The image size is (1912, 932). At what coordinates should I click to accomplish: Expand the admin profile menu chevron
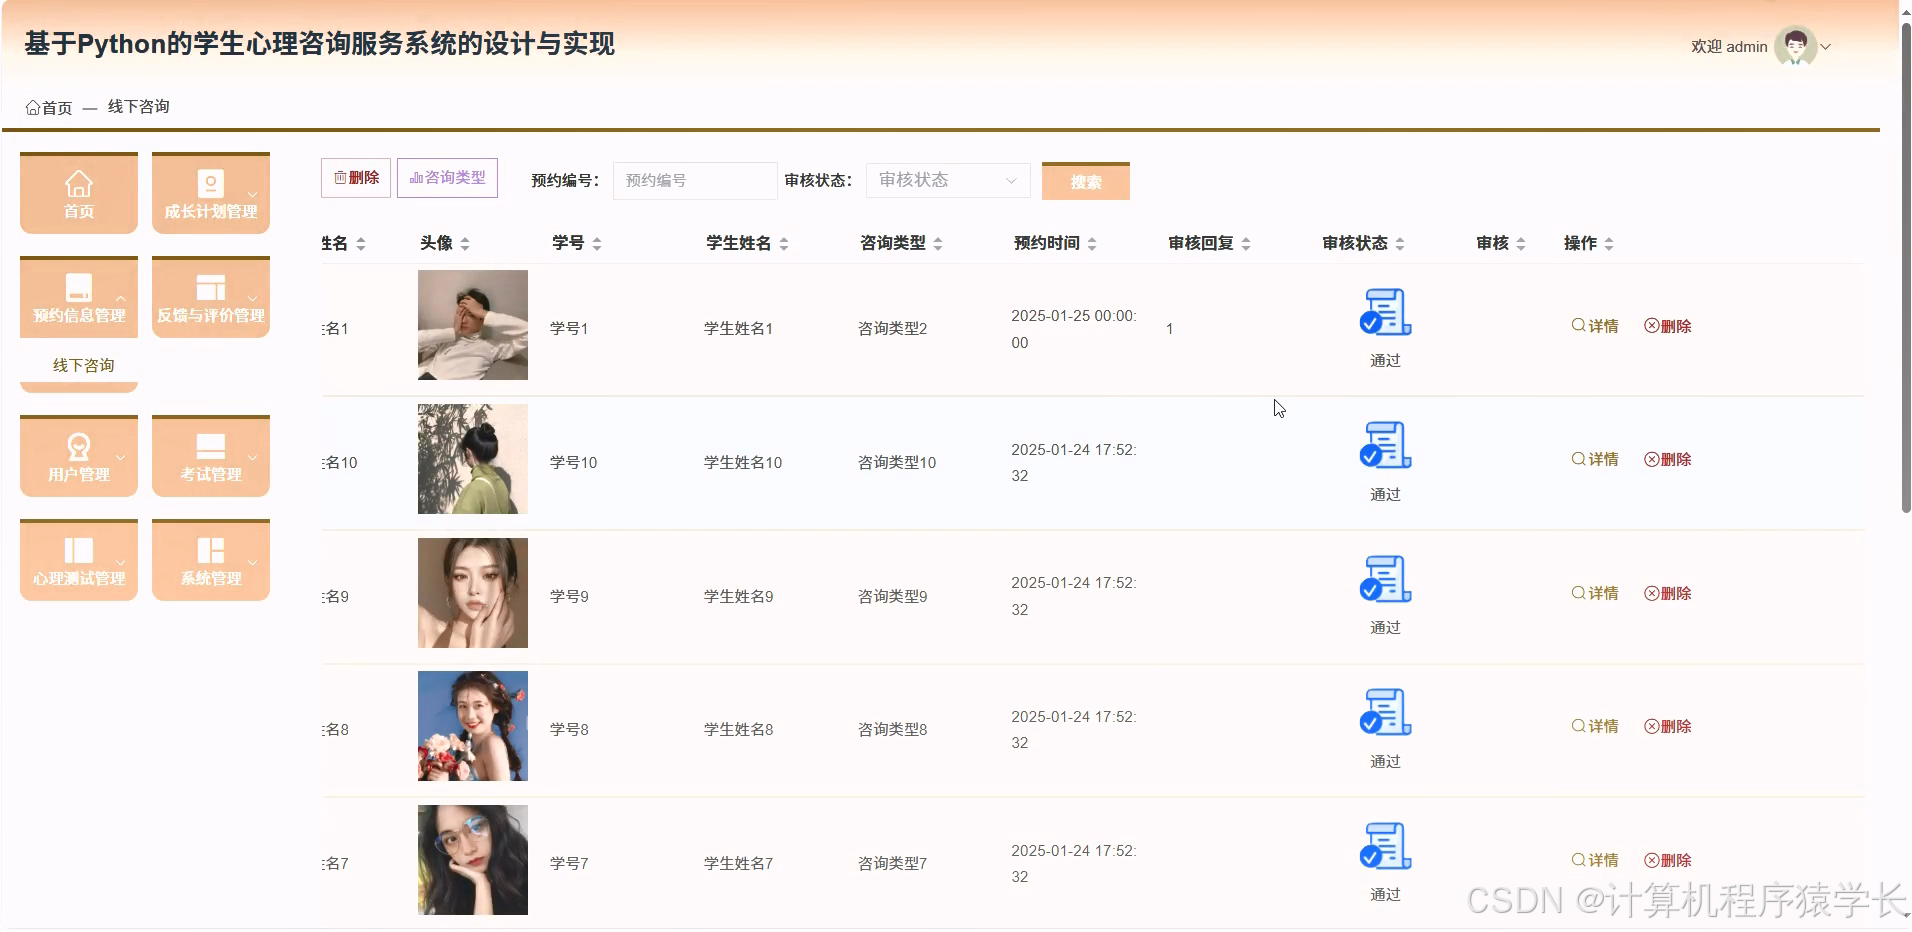point(1828,46)
